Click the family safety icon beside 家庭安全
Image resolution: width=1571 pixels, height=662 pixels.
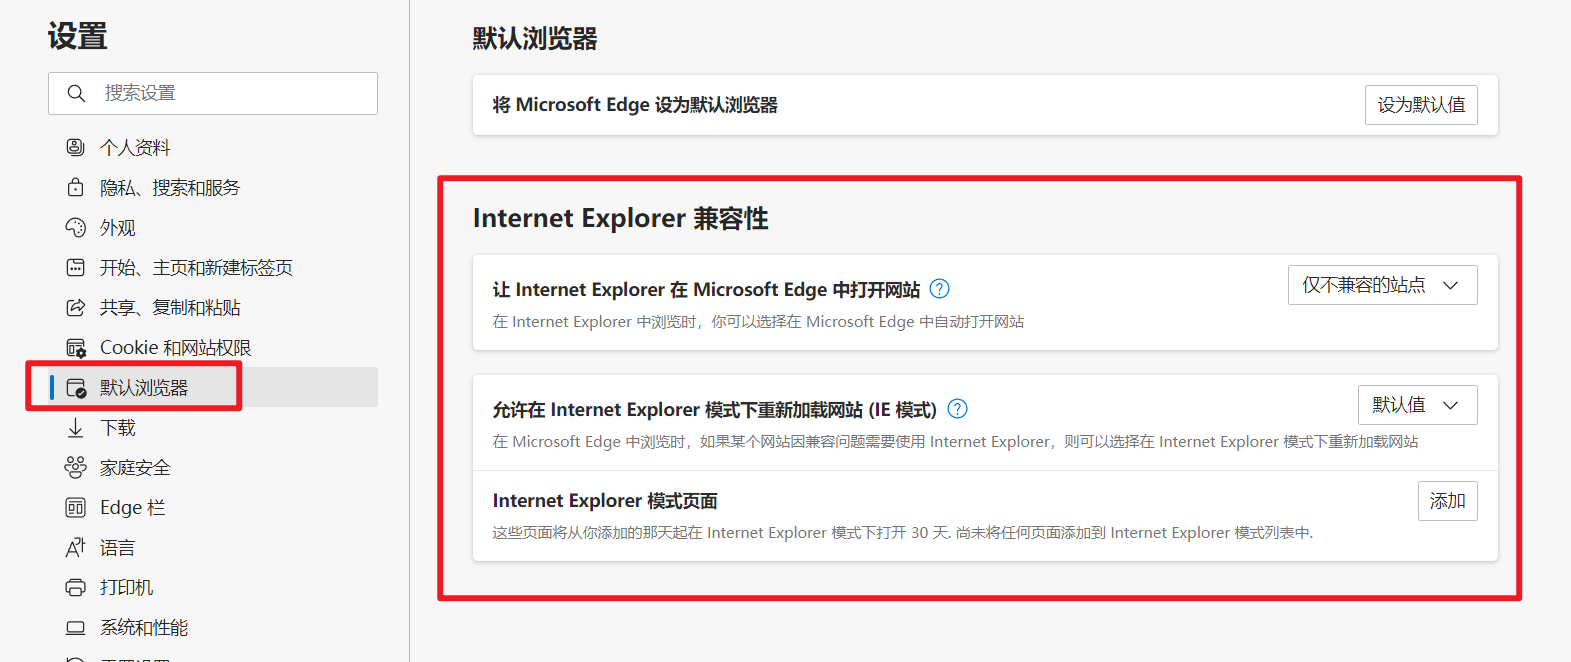75,467
